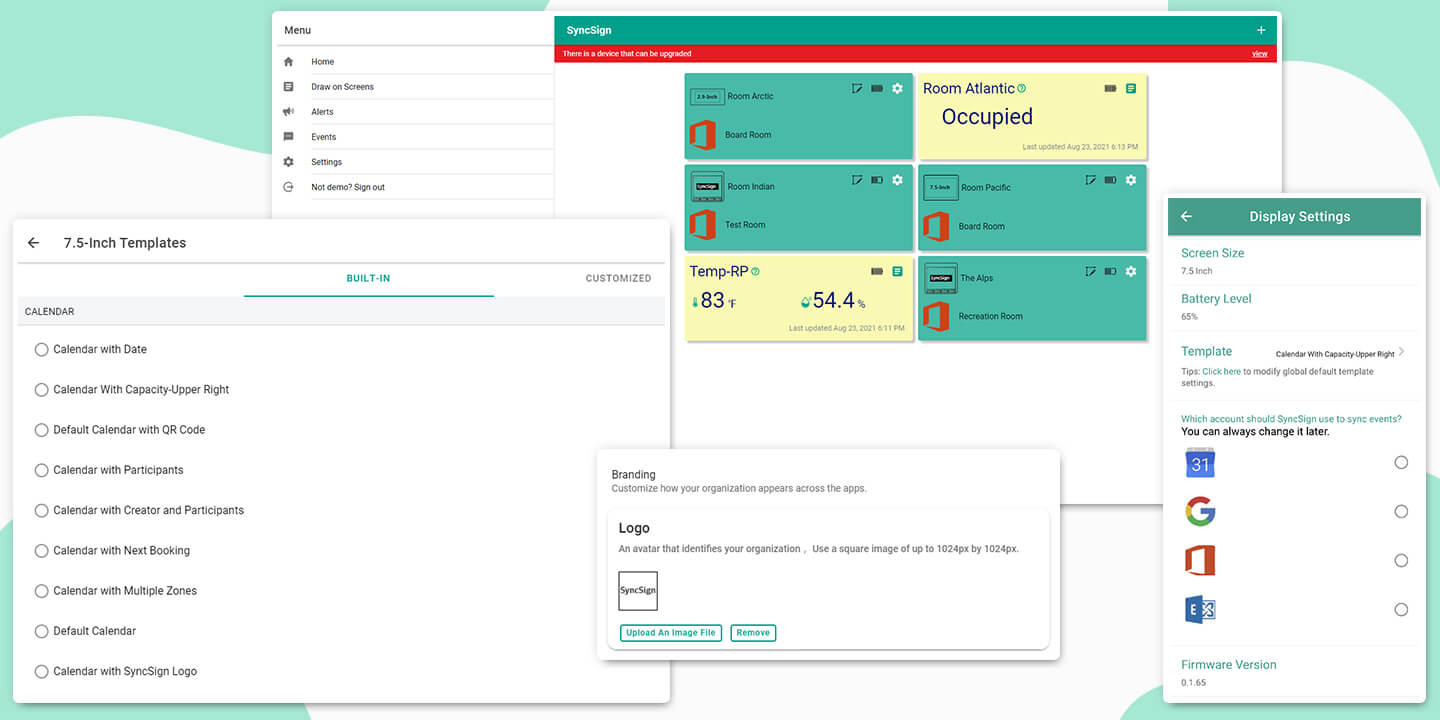Click the note icon on Room Atlantic card
Screen dimensions: 1440x720
click(x=1131, y=89)
